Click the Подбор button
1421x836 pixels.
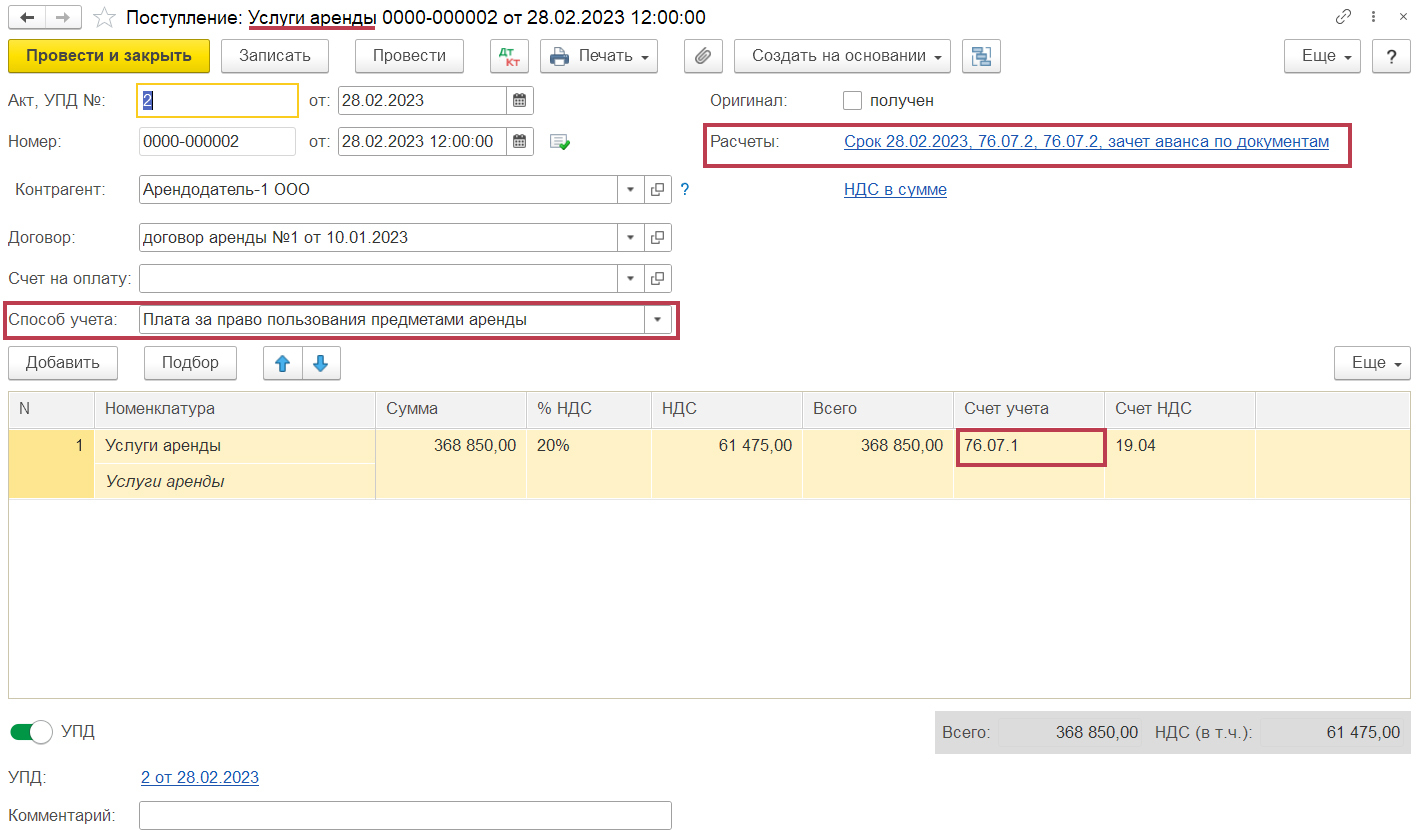pyautogui.click(x=190, y=363)
